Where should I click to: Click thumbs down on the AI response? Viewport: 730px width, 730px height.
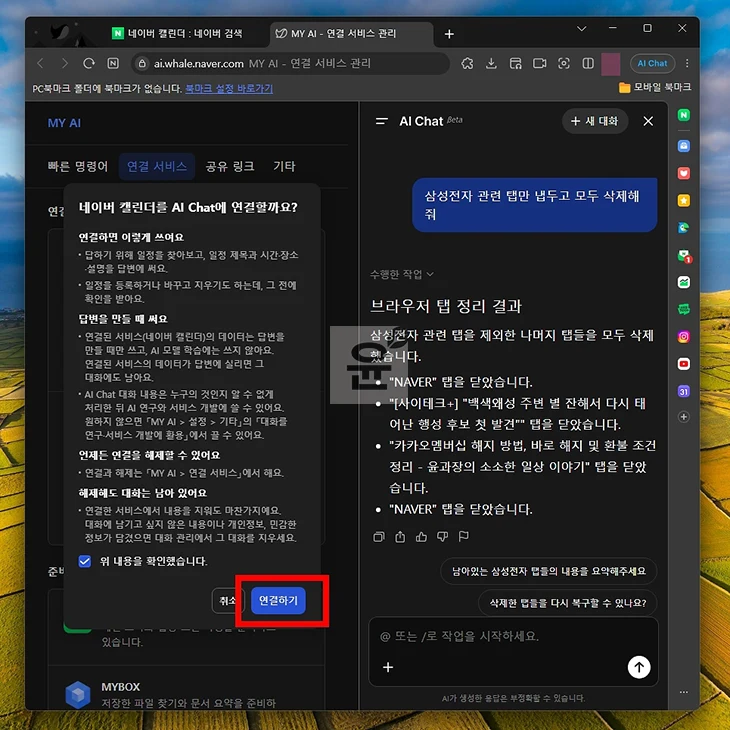click(x=442, y=537)
